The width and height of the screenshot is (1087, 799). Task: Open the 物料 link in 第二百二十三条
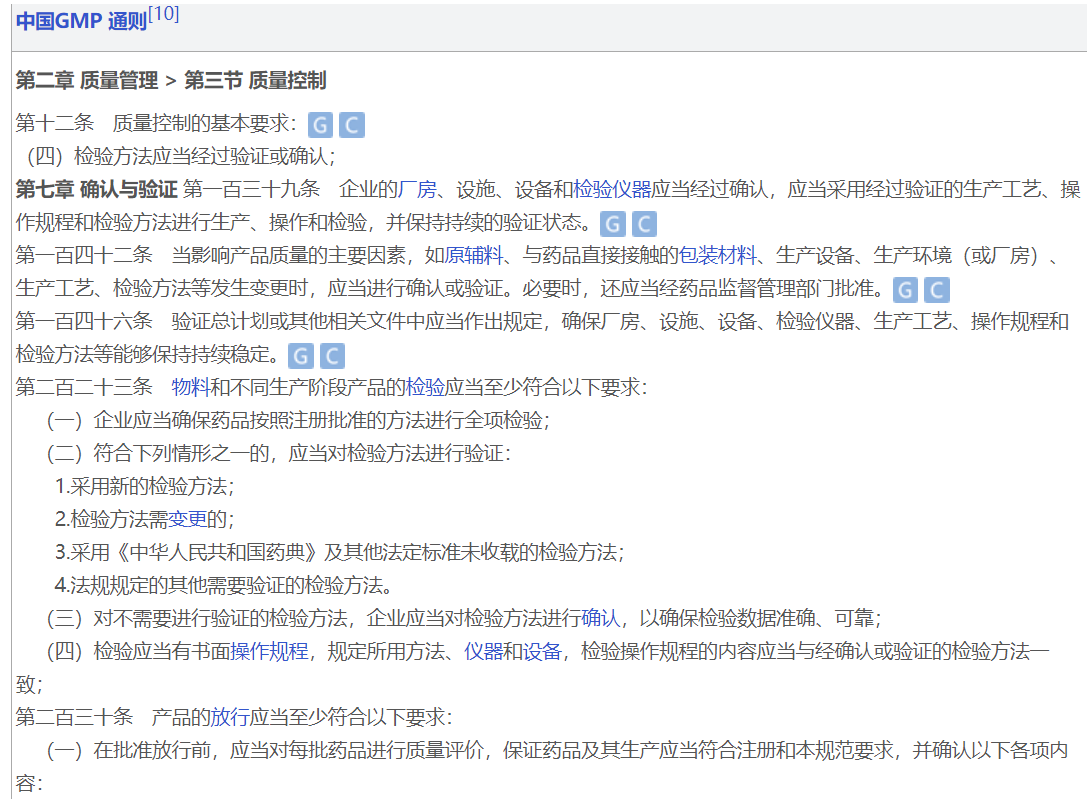click(190, 387)
